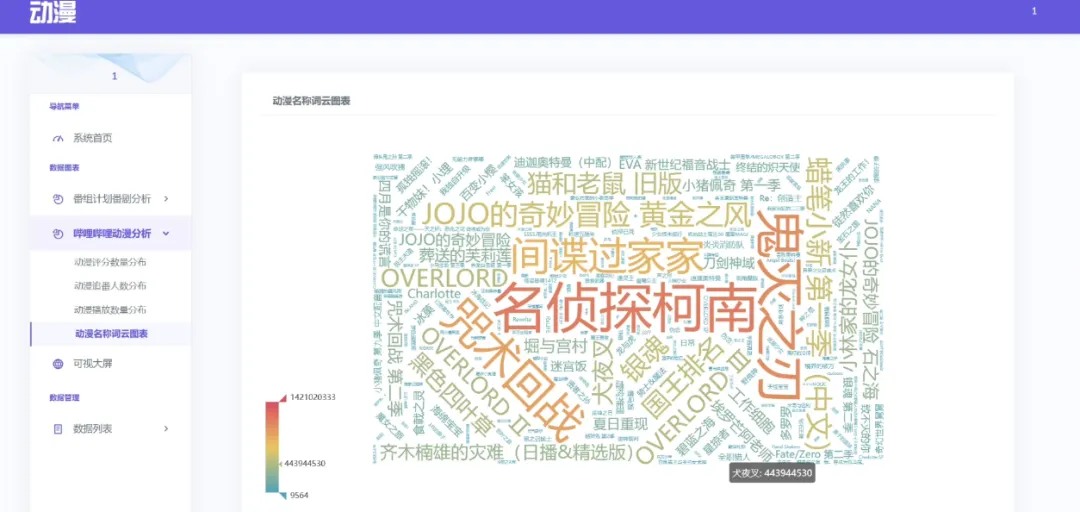1080x512 pixels.
Task: Open the 番组计划番剧分析 menu
Action: (x=110, y=199)
